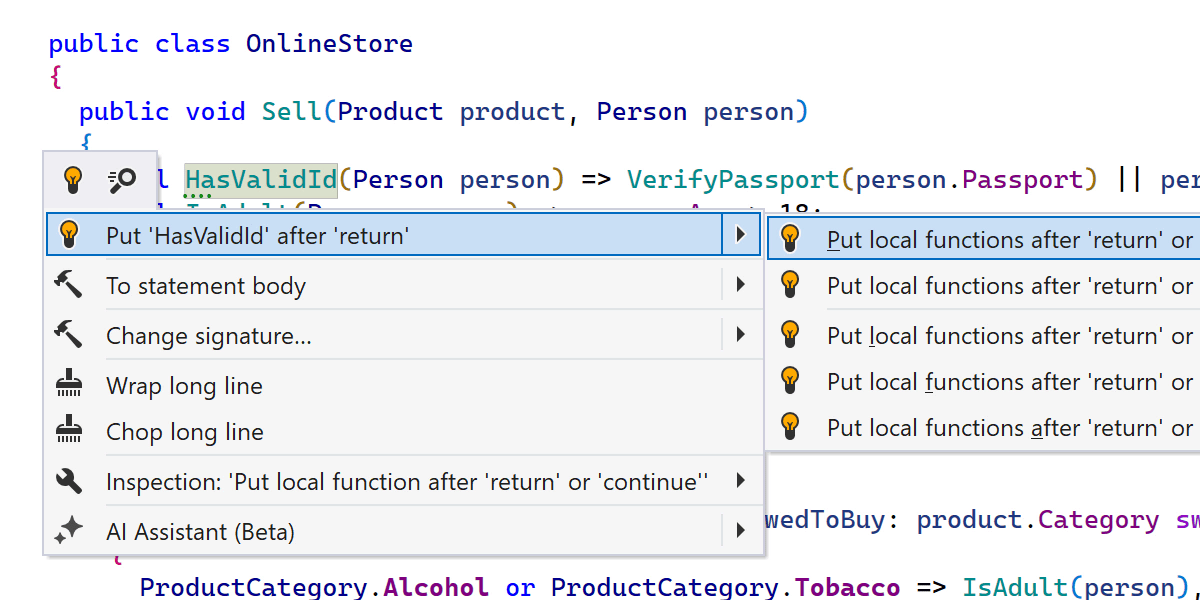Click the HasValidId identifier in code
The height and width of the screenshot is (600, 1200).
coord(261,180)
